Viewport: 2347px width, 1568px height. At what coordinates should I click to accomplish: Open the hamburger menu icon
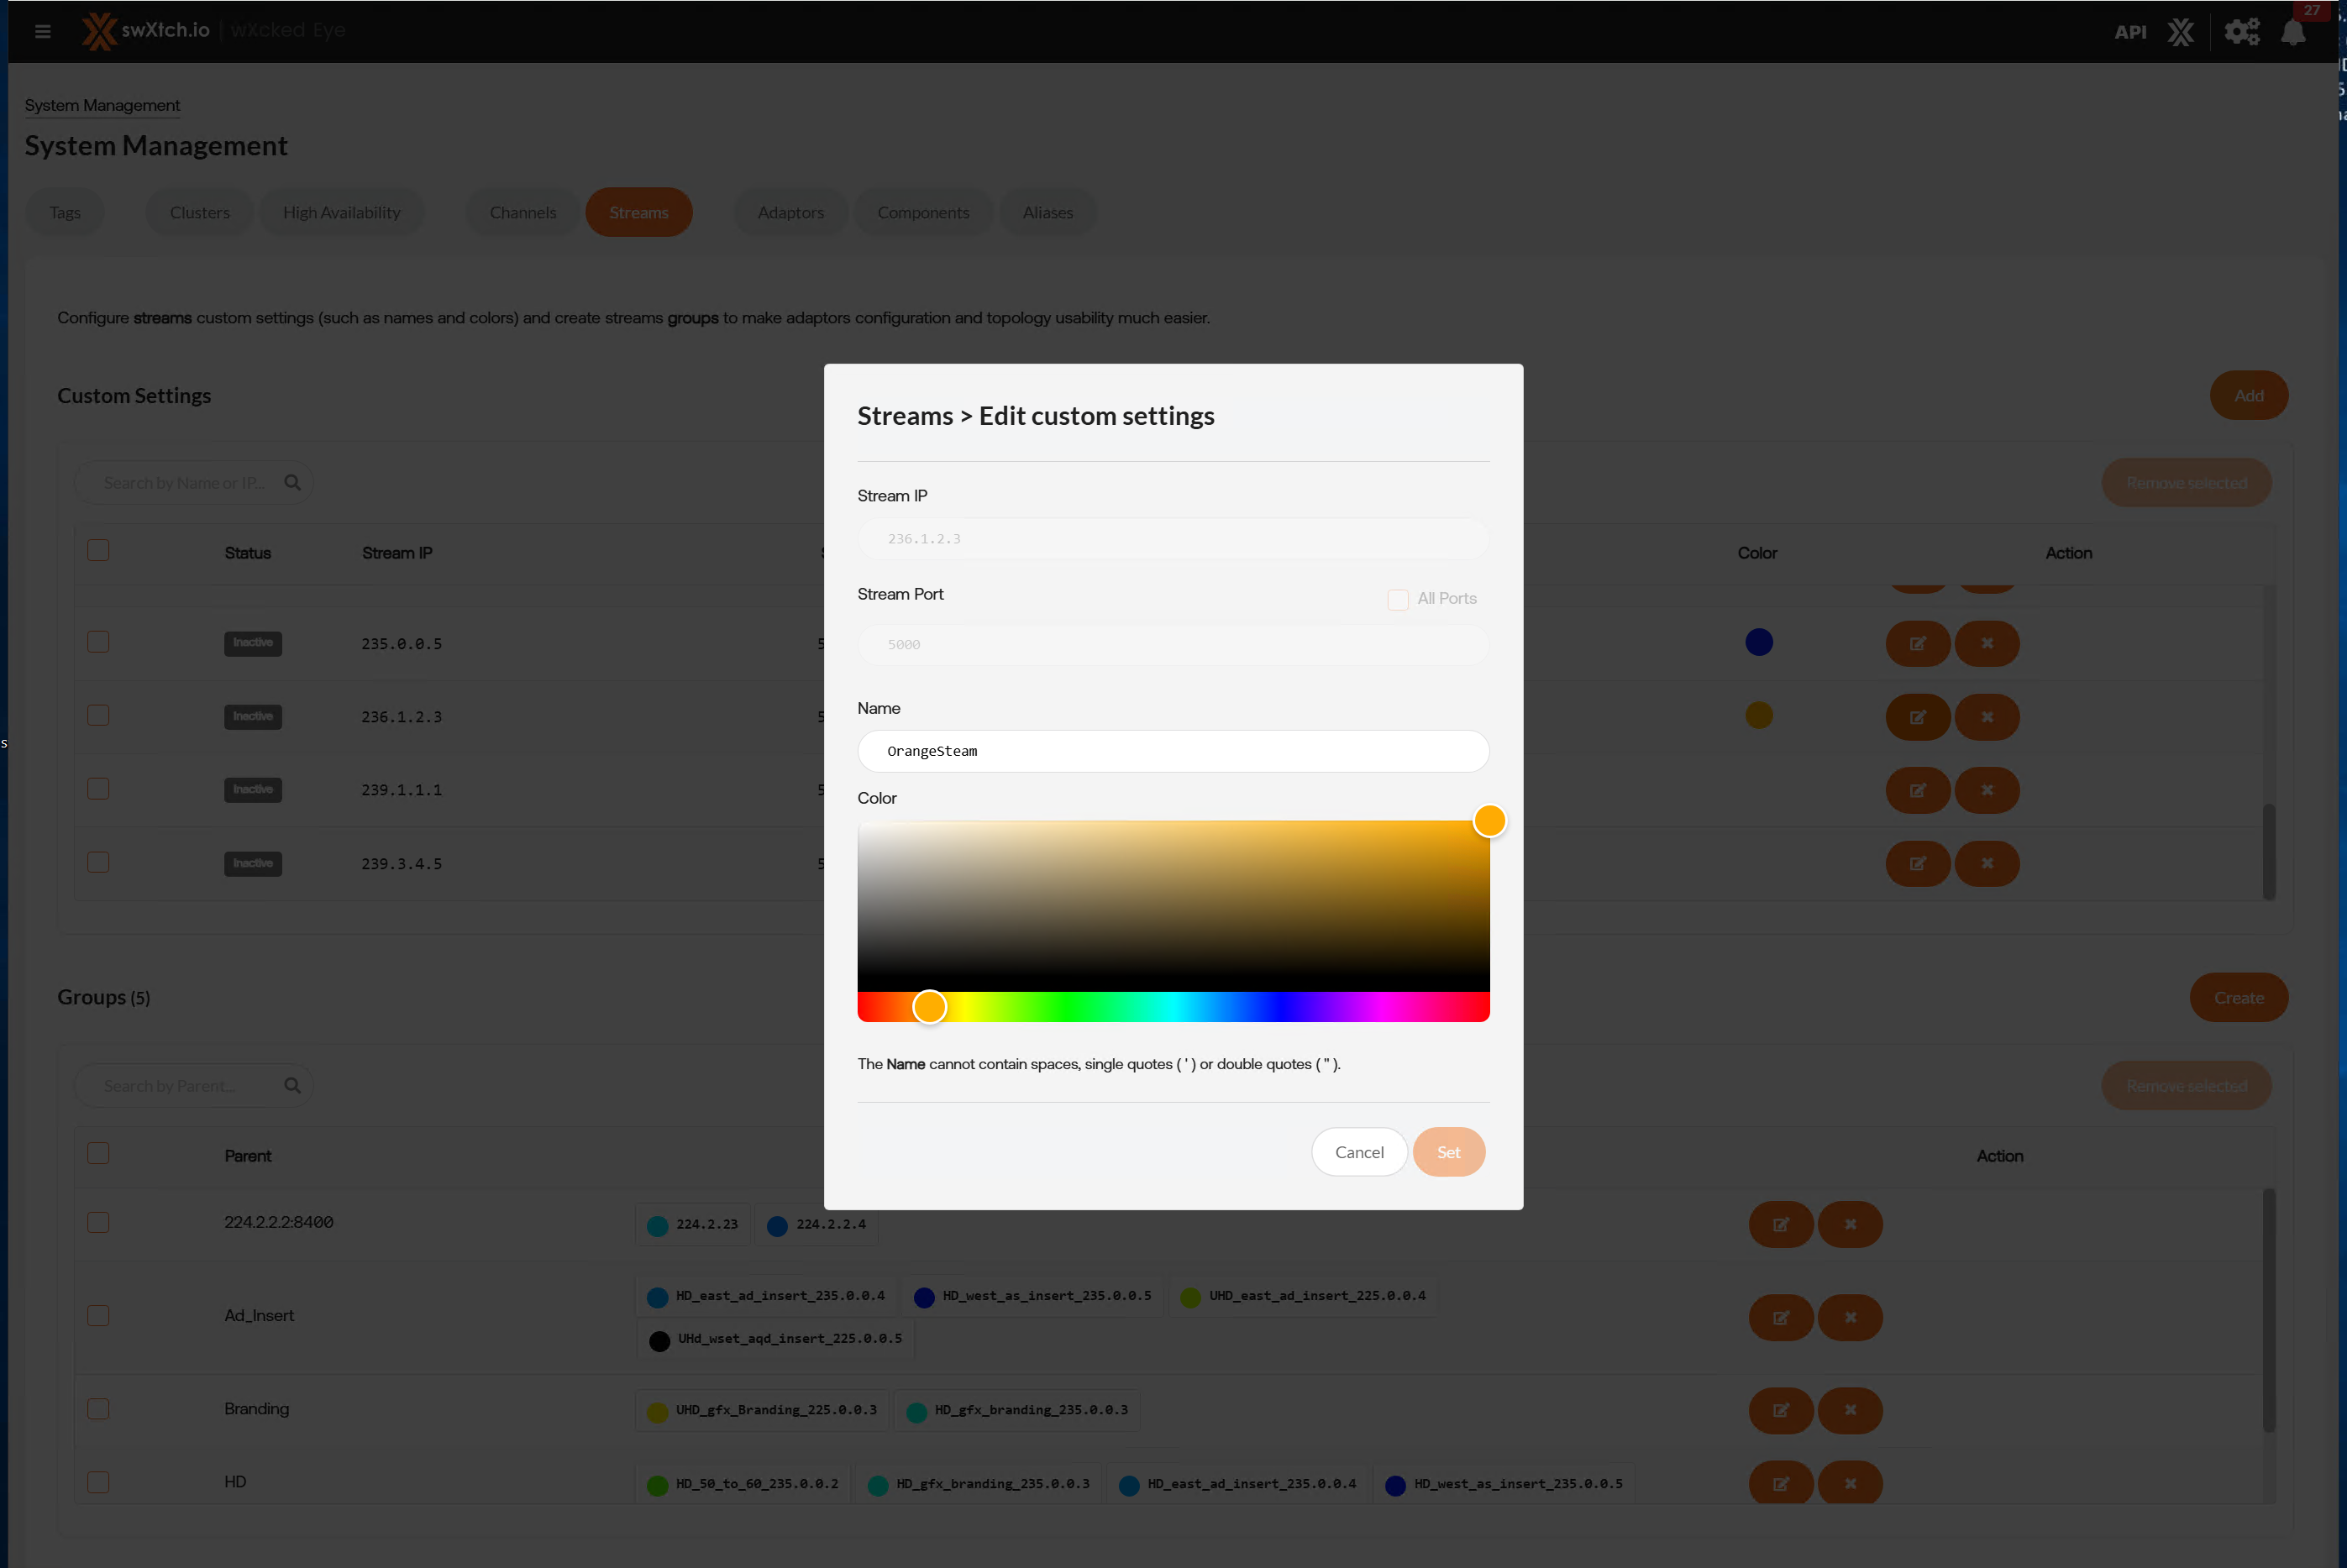tap(42, 31)
